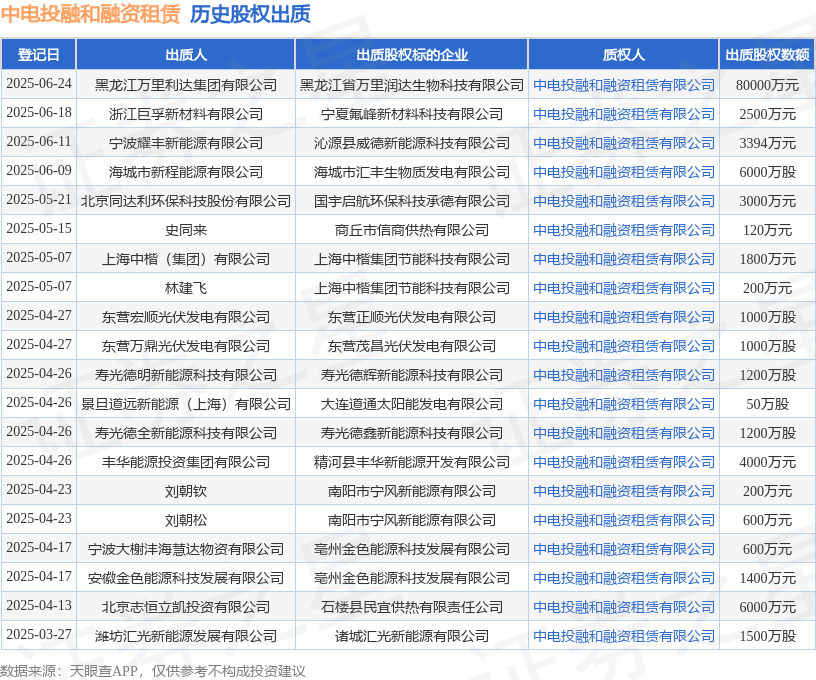Select the 出质股权数额 column header
816x680 pixels.
point(768,55)
